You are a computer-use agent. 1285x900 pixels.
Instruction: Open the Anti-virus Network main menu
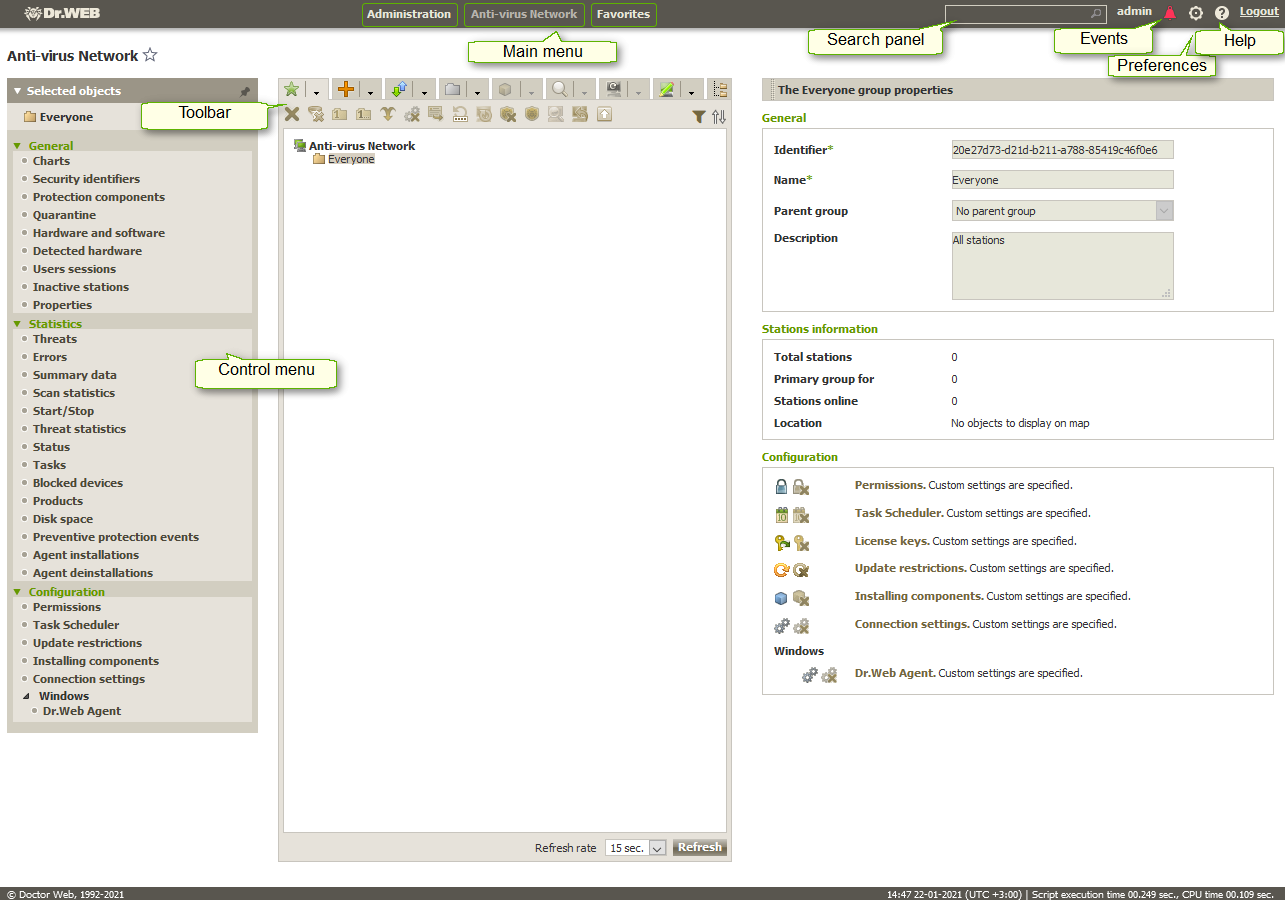(524, 14)
